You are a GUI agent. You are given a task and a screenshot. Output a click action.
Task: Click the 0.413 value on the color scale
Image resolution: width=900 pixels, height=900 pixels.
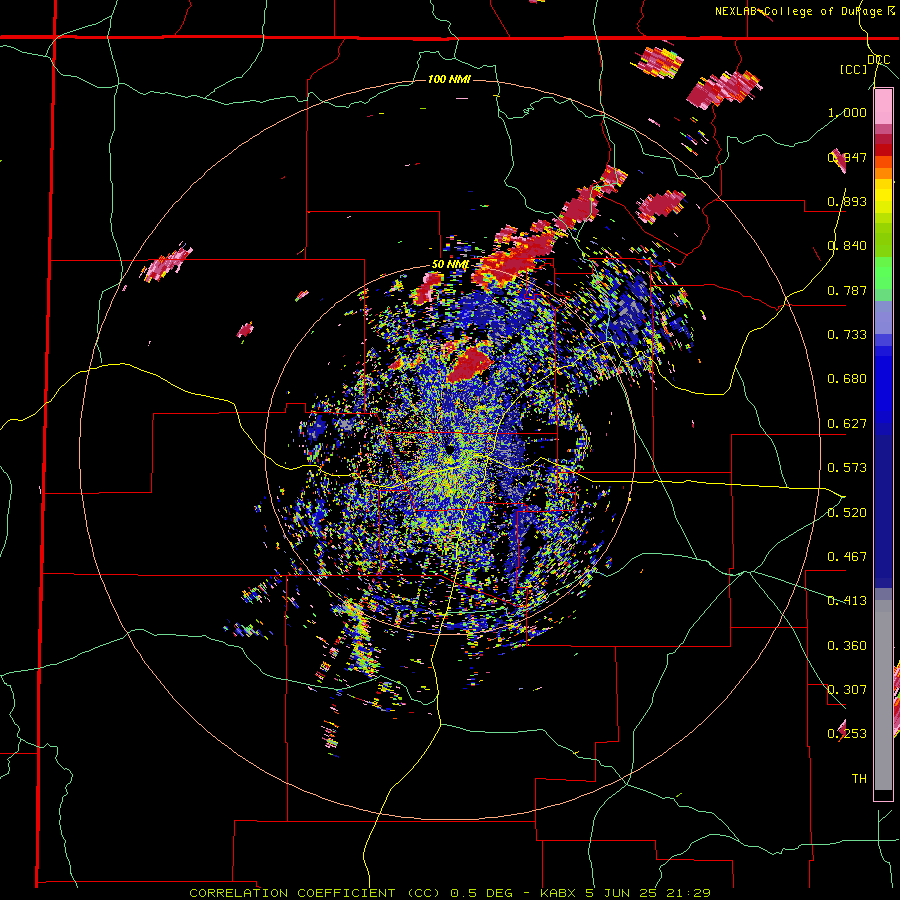(x=847, y=601)
